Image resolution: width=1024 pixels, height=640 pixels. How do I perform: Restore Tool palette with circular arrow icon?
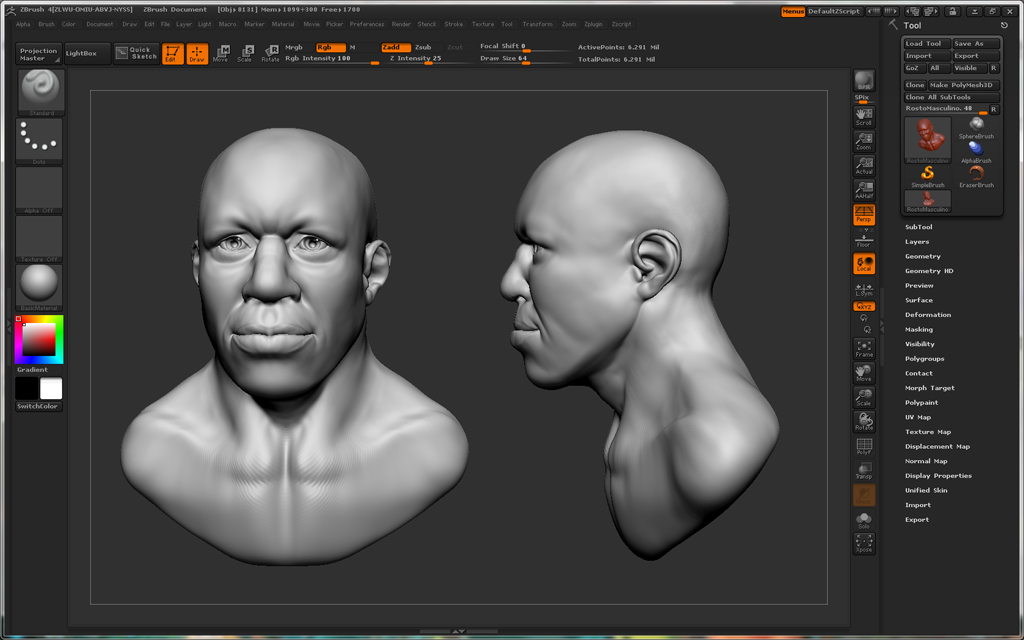[1004, 25]
